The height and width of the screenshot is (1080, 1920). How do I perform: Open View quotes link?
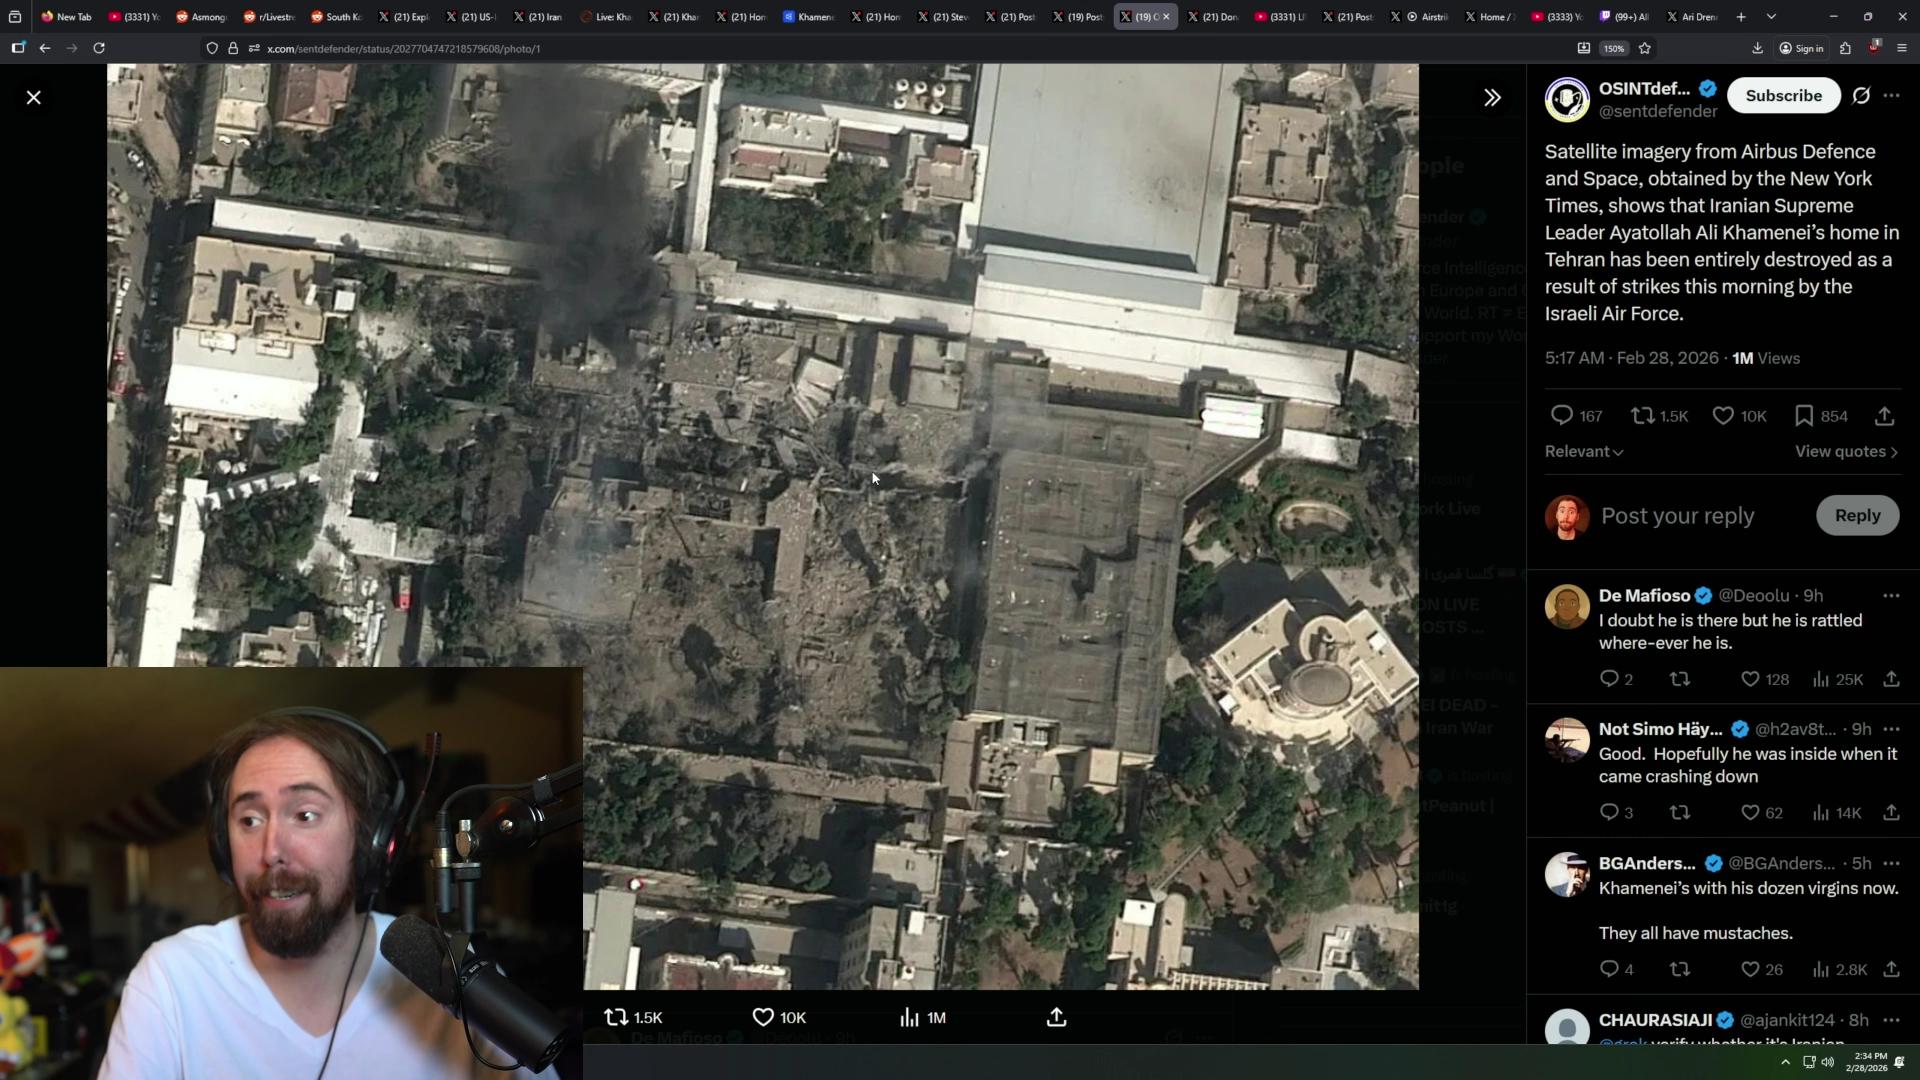[x=1845, y=452]
